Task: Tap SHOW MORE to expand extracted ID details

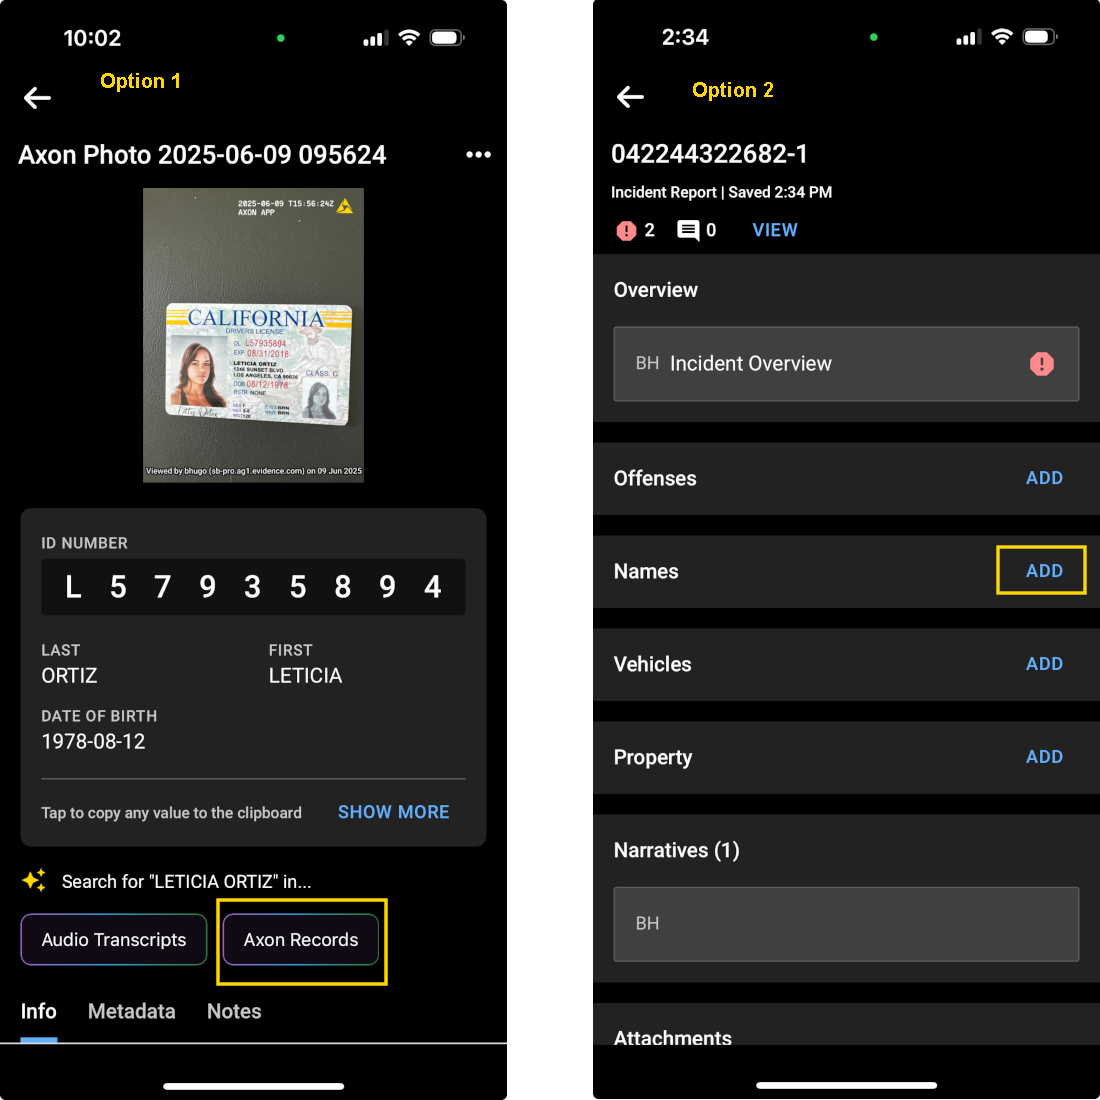Action: point(393,812)
